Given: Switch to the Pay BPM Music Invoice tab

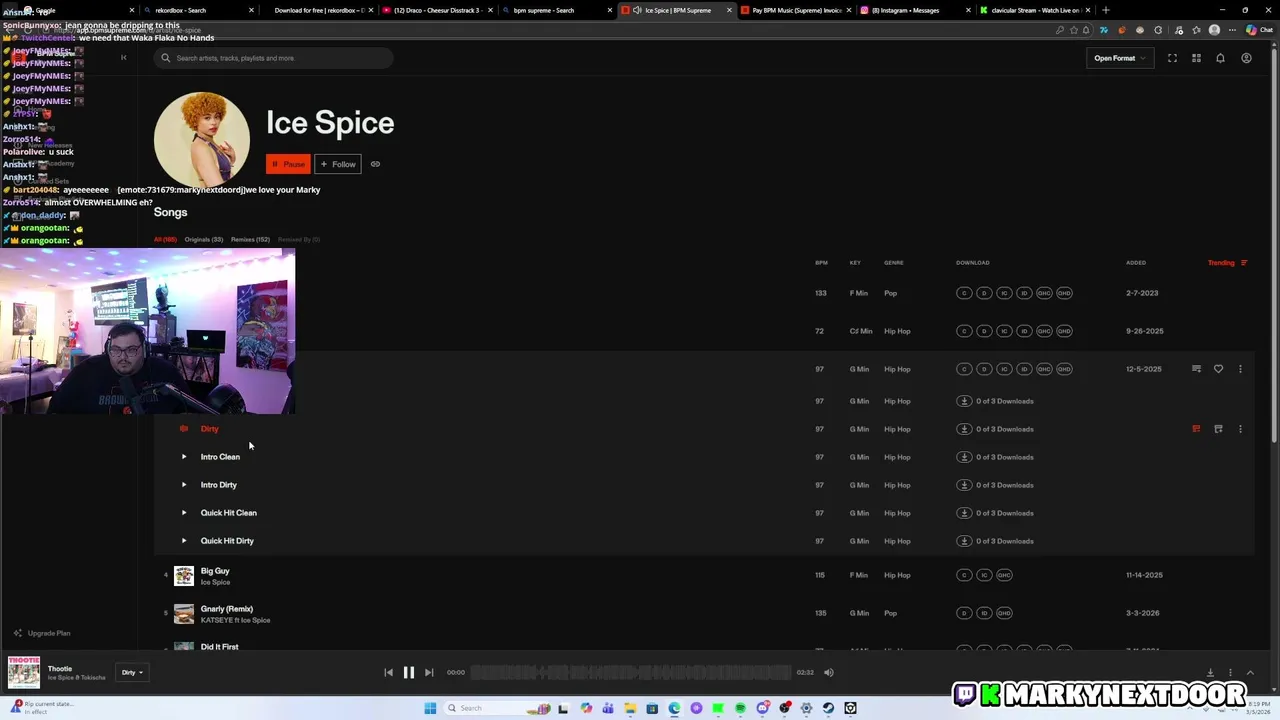Looking at the screenshot, I should click(x=795, y=10).
